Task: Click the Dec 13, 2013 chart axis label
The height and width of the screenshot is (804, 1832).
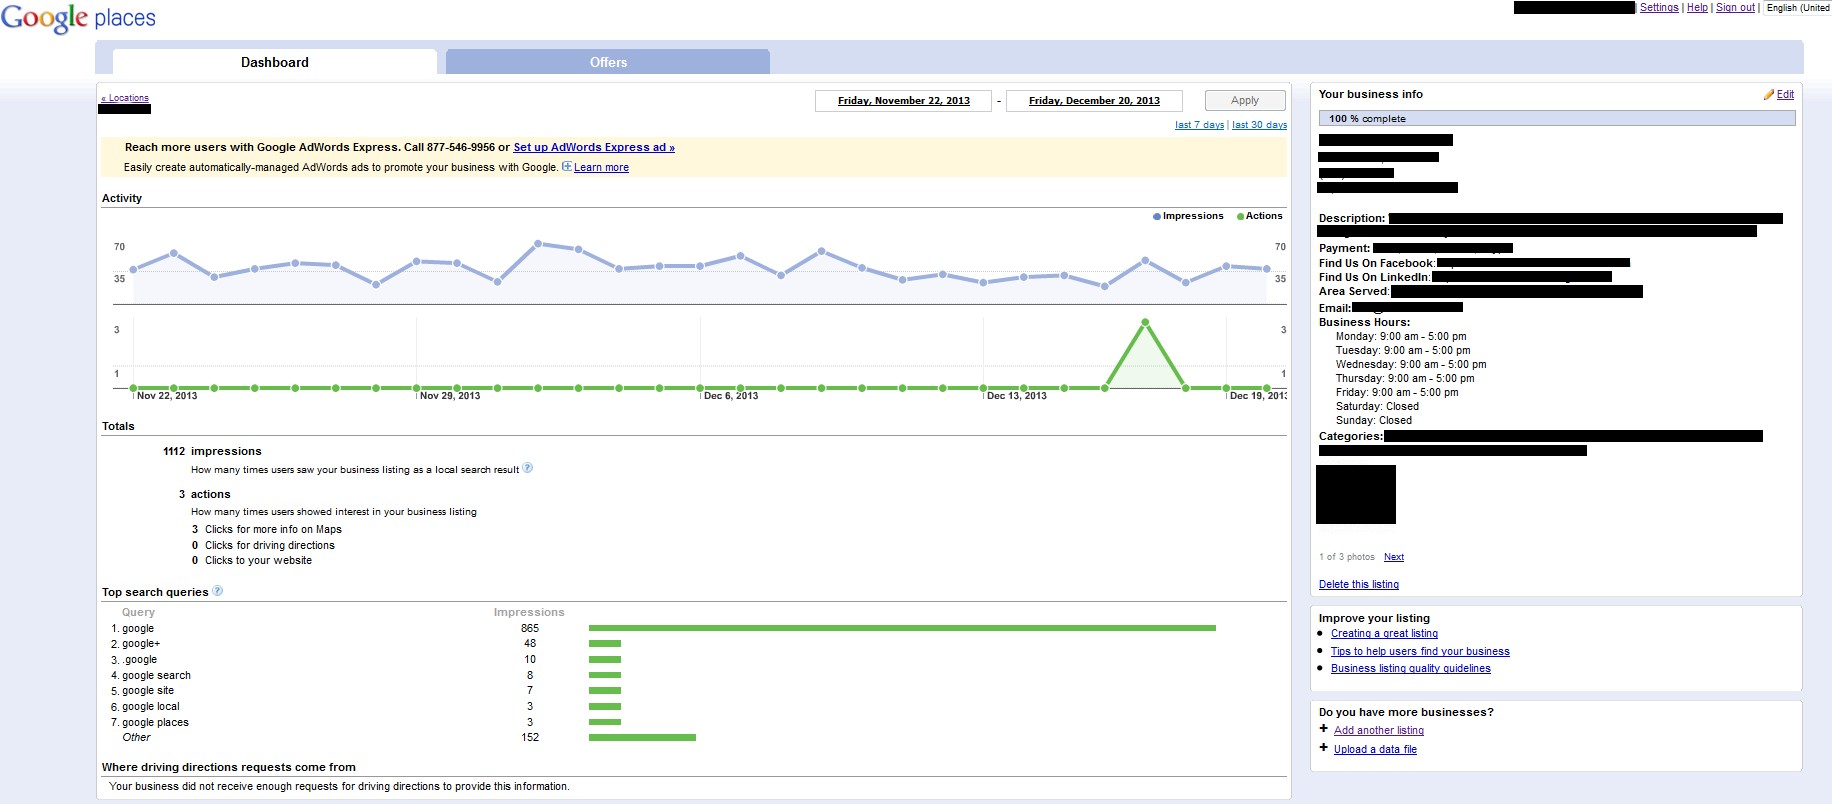Action: tap(1017, 396)
